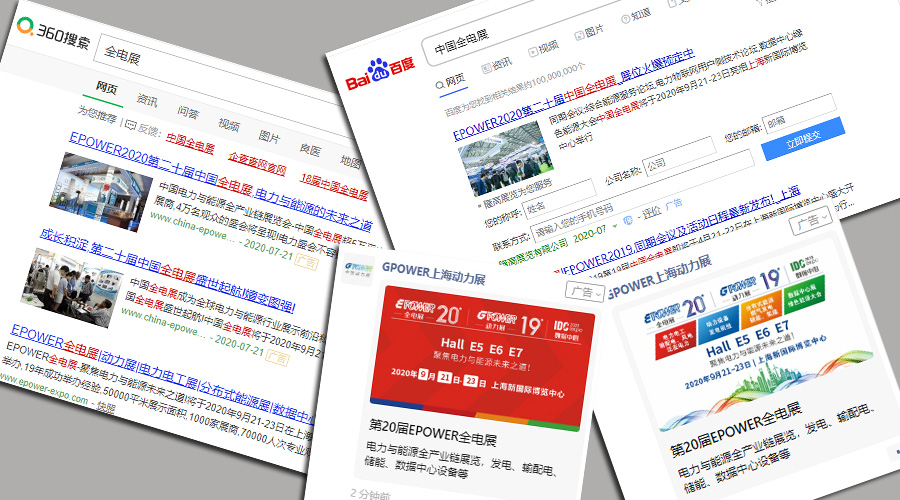
Task: Open 360 result 成长积淀 第二十届中国全电展
Action: [167, 269]
